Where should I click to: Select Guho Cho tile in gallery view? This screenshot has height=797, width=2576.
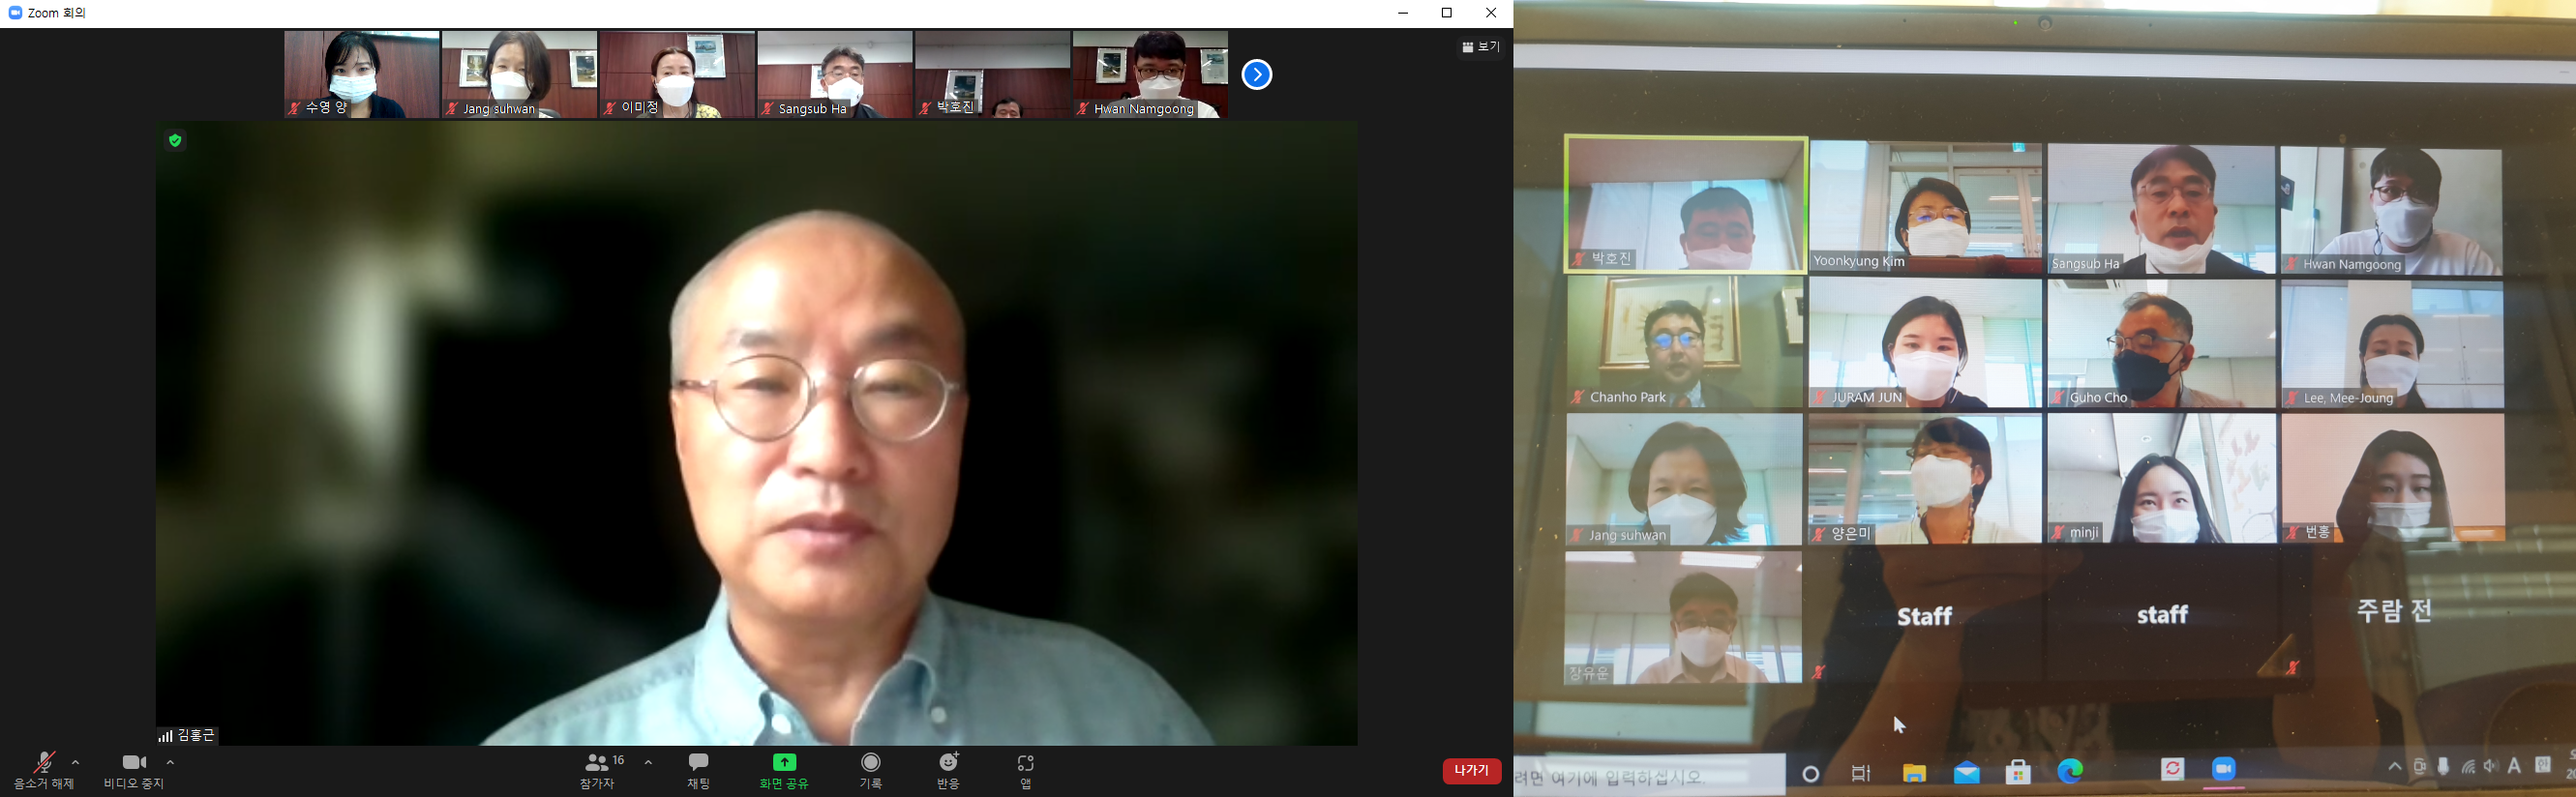point(2161,344)
